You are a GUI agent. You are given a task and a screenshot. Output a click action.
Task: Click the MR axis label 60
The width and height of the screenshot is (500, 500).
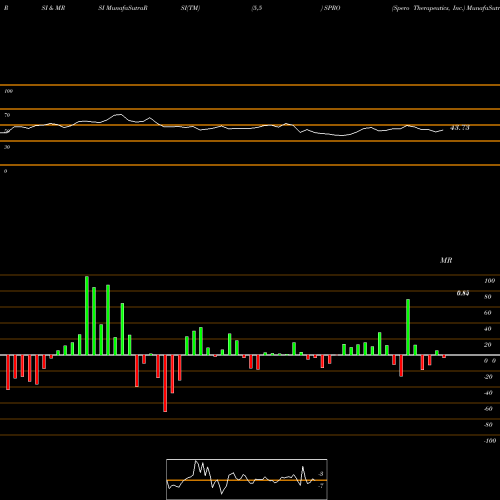[488, 313]
